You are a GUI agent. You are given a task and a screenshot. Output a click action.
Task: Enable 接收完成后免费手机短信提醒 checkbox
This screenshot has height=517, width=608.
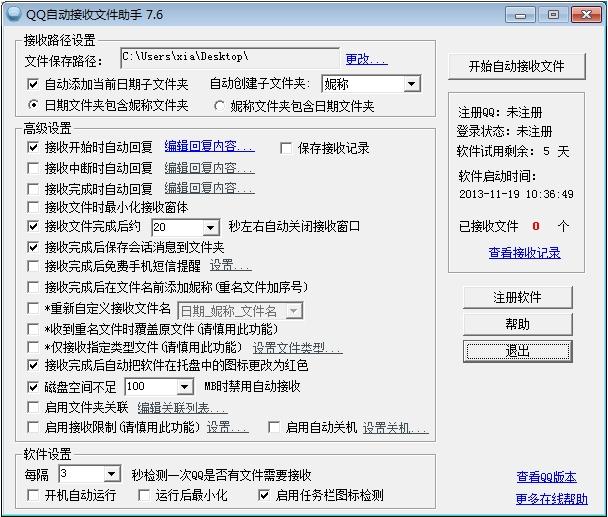(x=33, y=266)
